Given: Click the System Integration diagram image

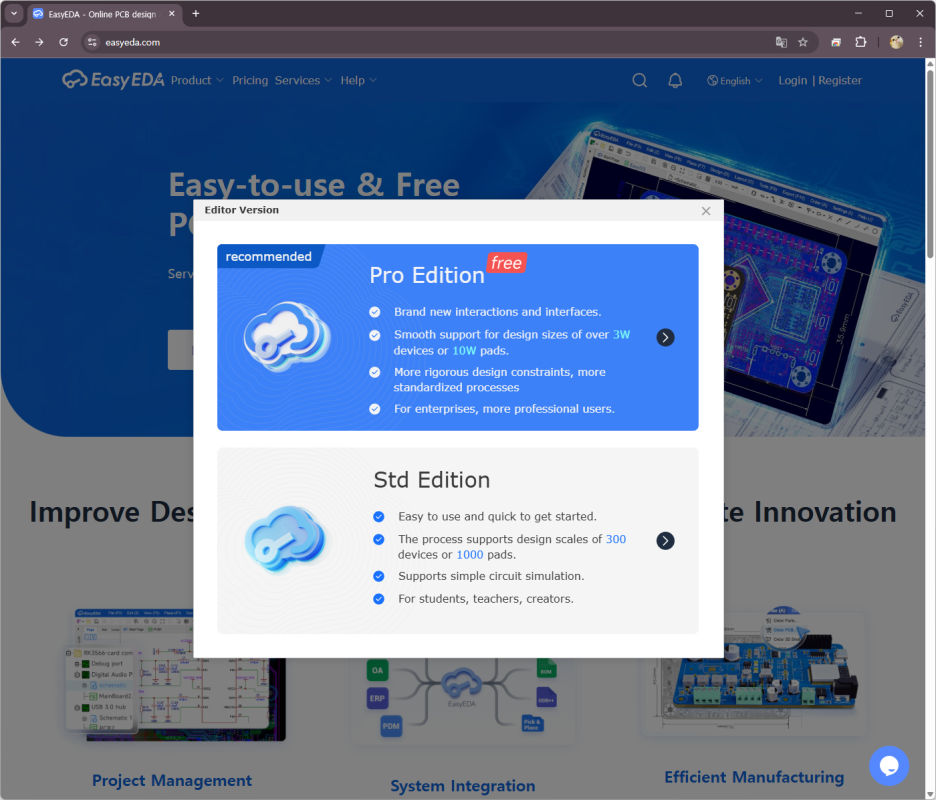Looking at the screenshot, I should 462,699.
